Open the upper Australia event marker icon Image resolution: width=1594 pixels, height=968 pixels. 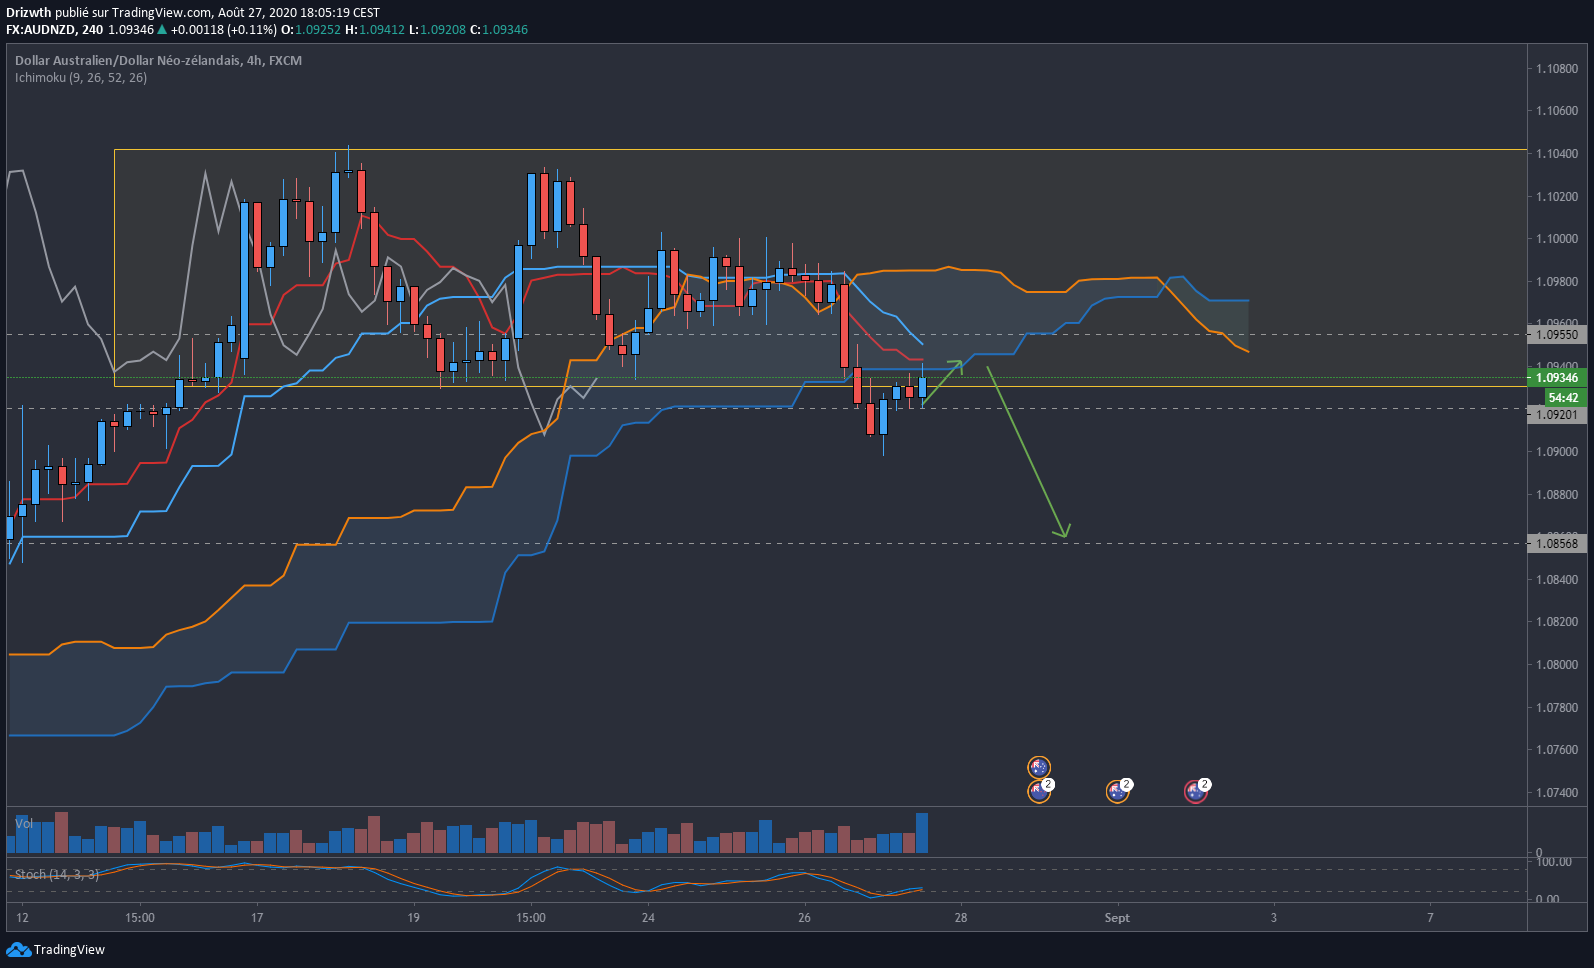pyautogui.click(x=1039, y=767)
